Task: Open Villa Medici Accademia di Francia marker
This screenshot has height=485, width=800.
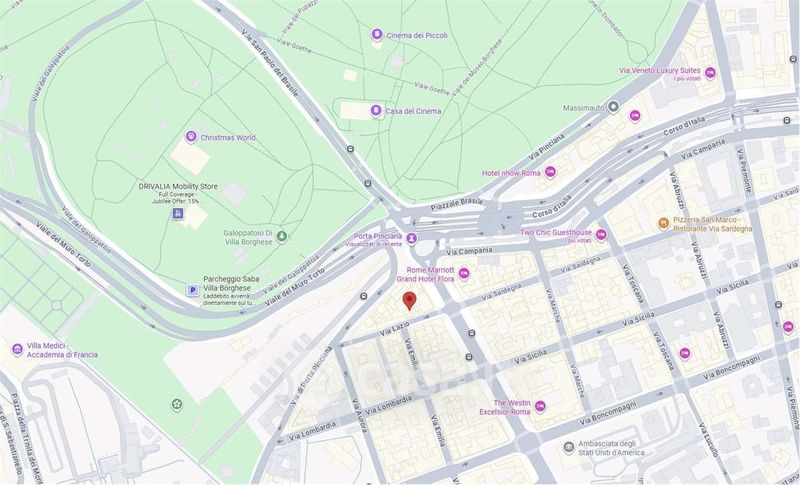Action: 17,349
